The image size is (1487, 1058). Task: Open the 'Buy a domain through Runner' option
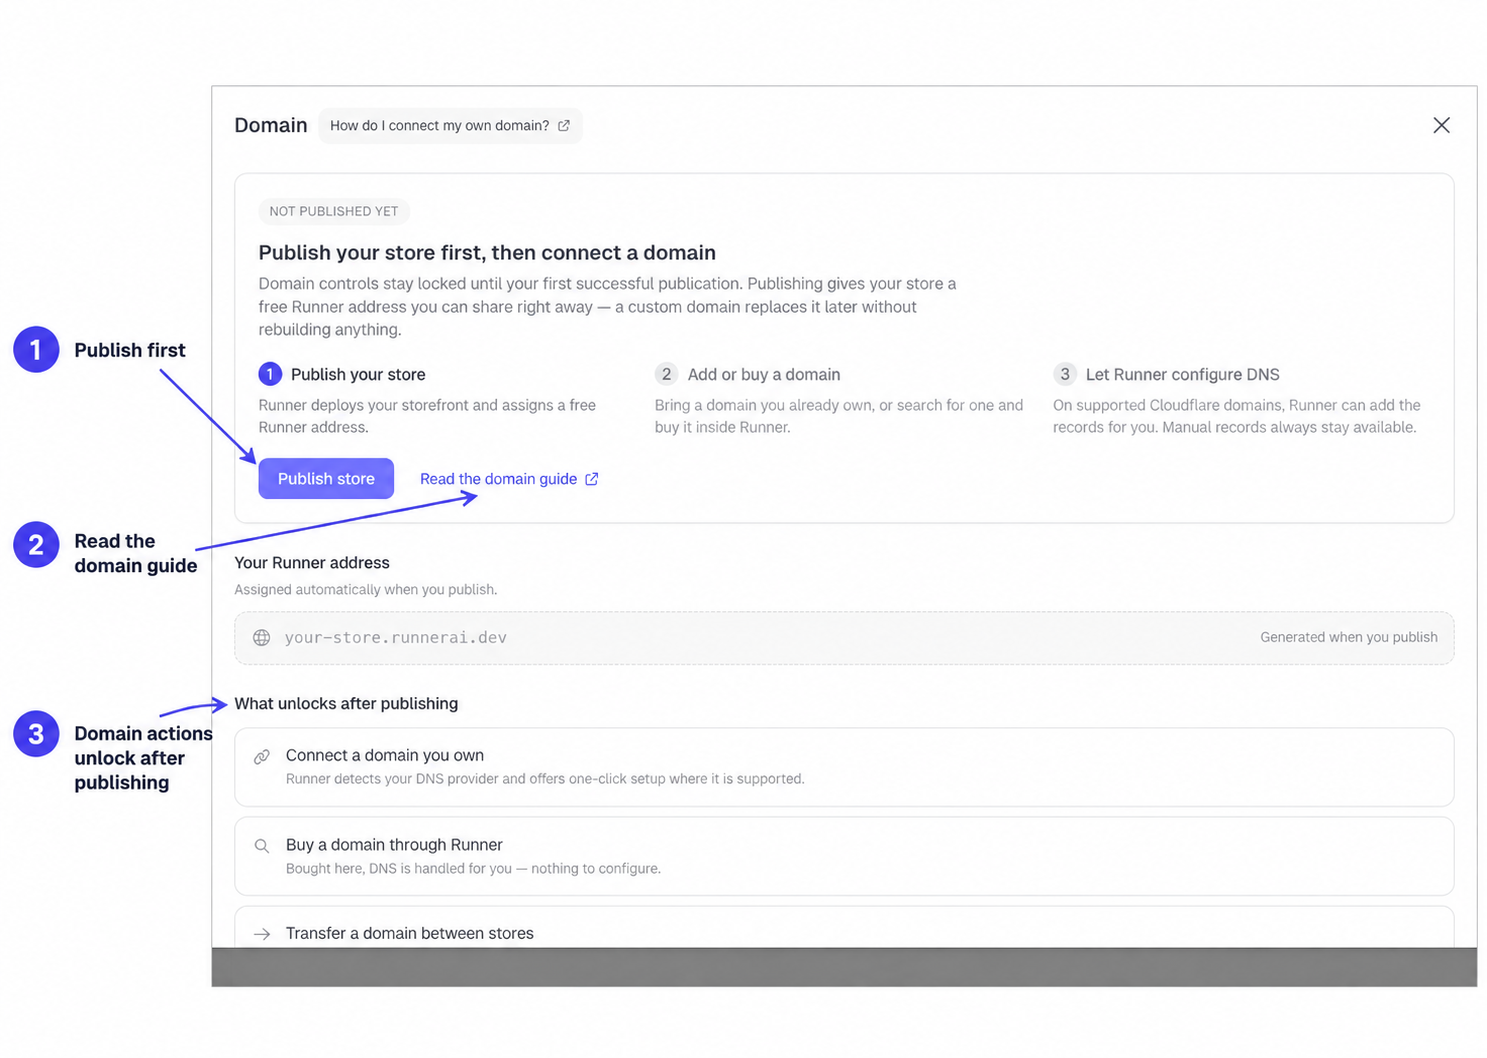tap(844, 856)
